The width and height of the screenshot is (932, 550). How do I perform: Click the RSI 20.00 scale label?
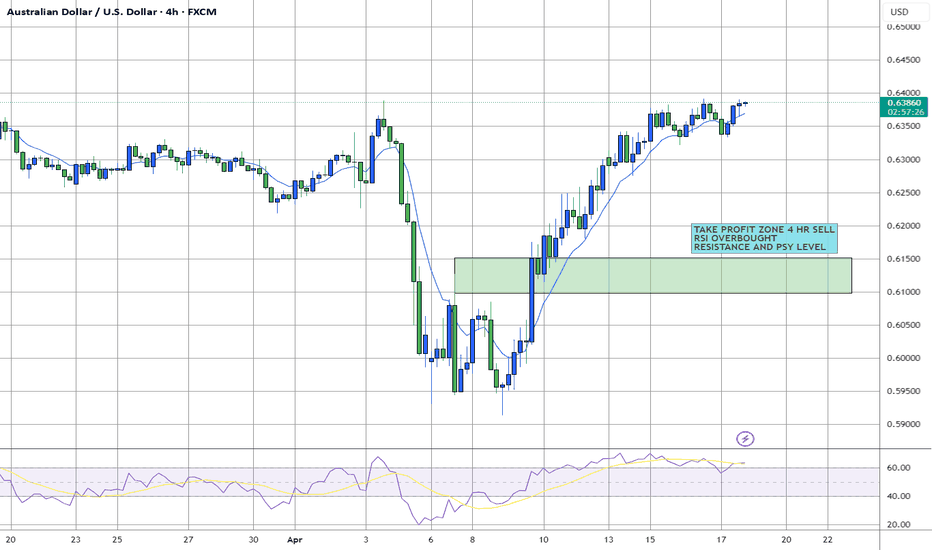[x=898, y=524]
